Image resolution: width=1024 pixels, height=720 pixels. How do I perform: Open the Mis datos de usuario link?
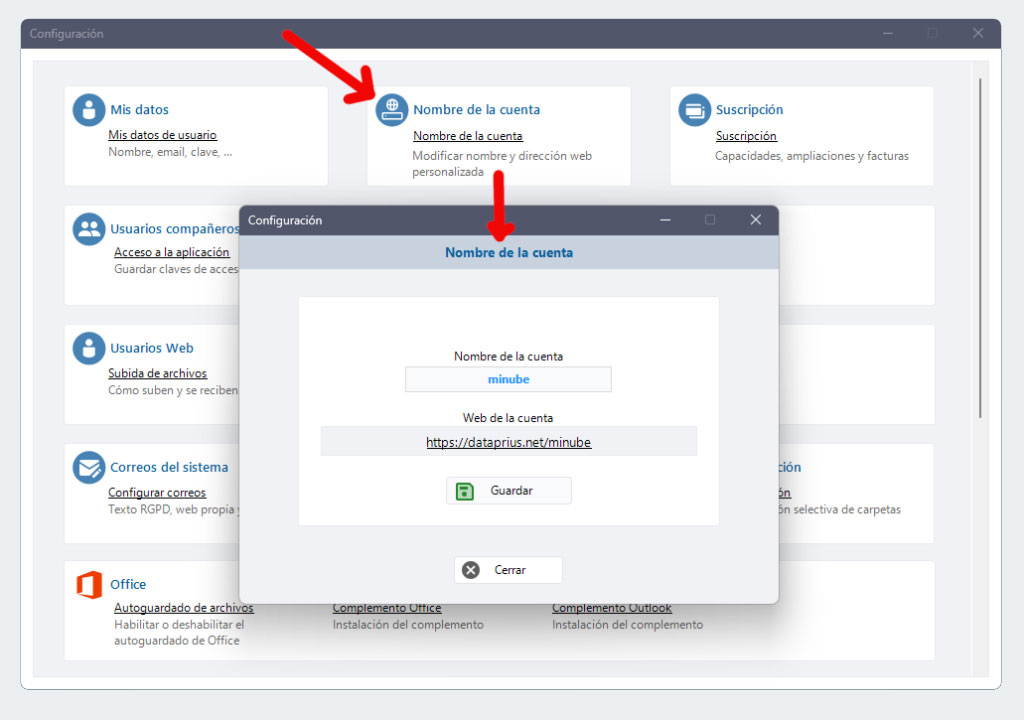163,135
